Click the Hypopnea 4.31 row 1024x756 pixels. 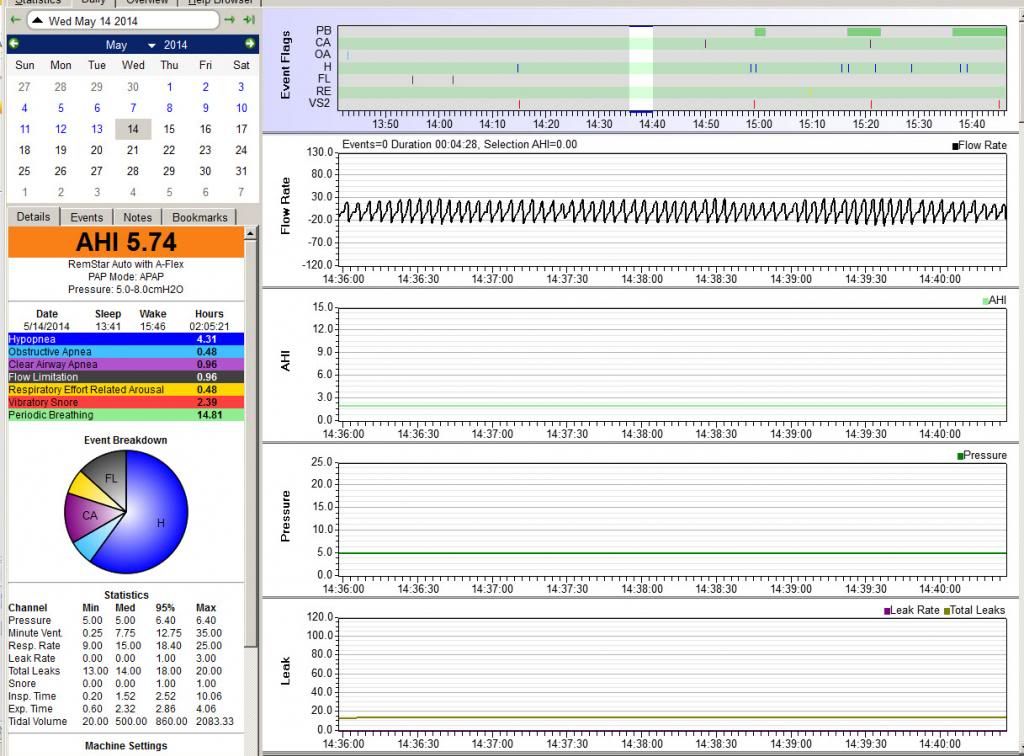[126, 339]
